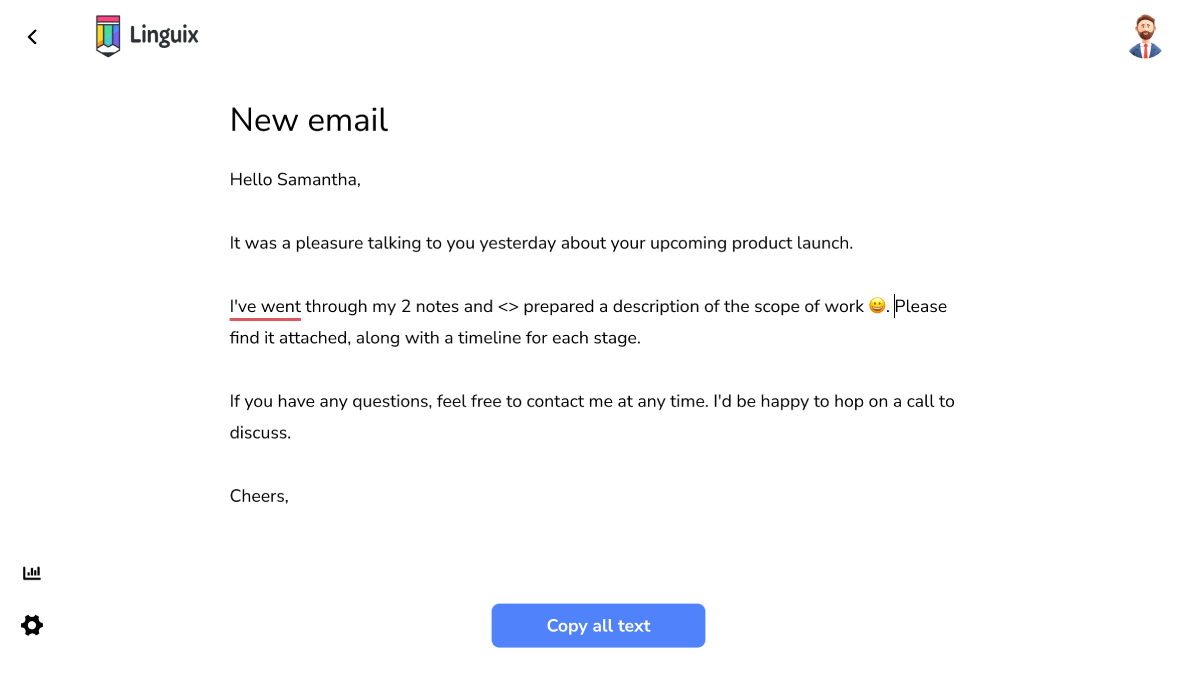1200x678 pixels.
Task: Click the word "Please" in the email
Action: pos(921,307)
